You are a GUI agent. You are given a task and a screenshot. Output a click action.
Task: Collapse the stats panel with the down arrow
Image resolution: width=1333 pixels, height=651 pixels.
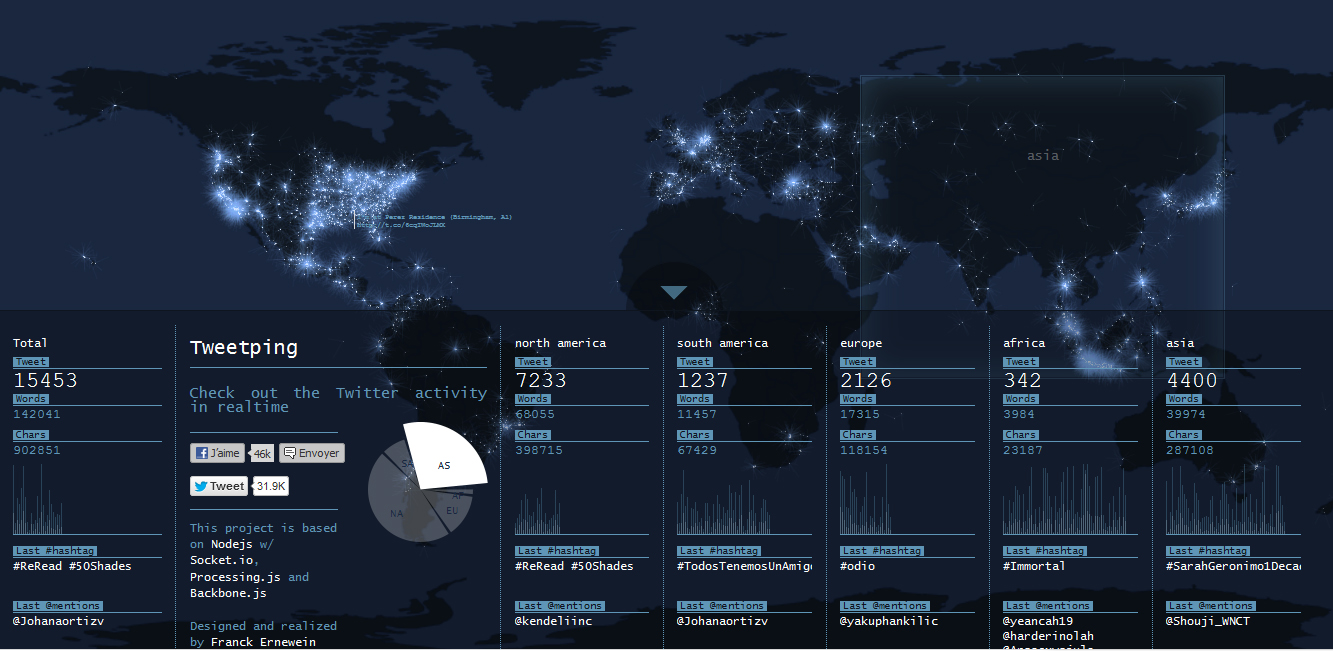(674, 292)
